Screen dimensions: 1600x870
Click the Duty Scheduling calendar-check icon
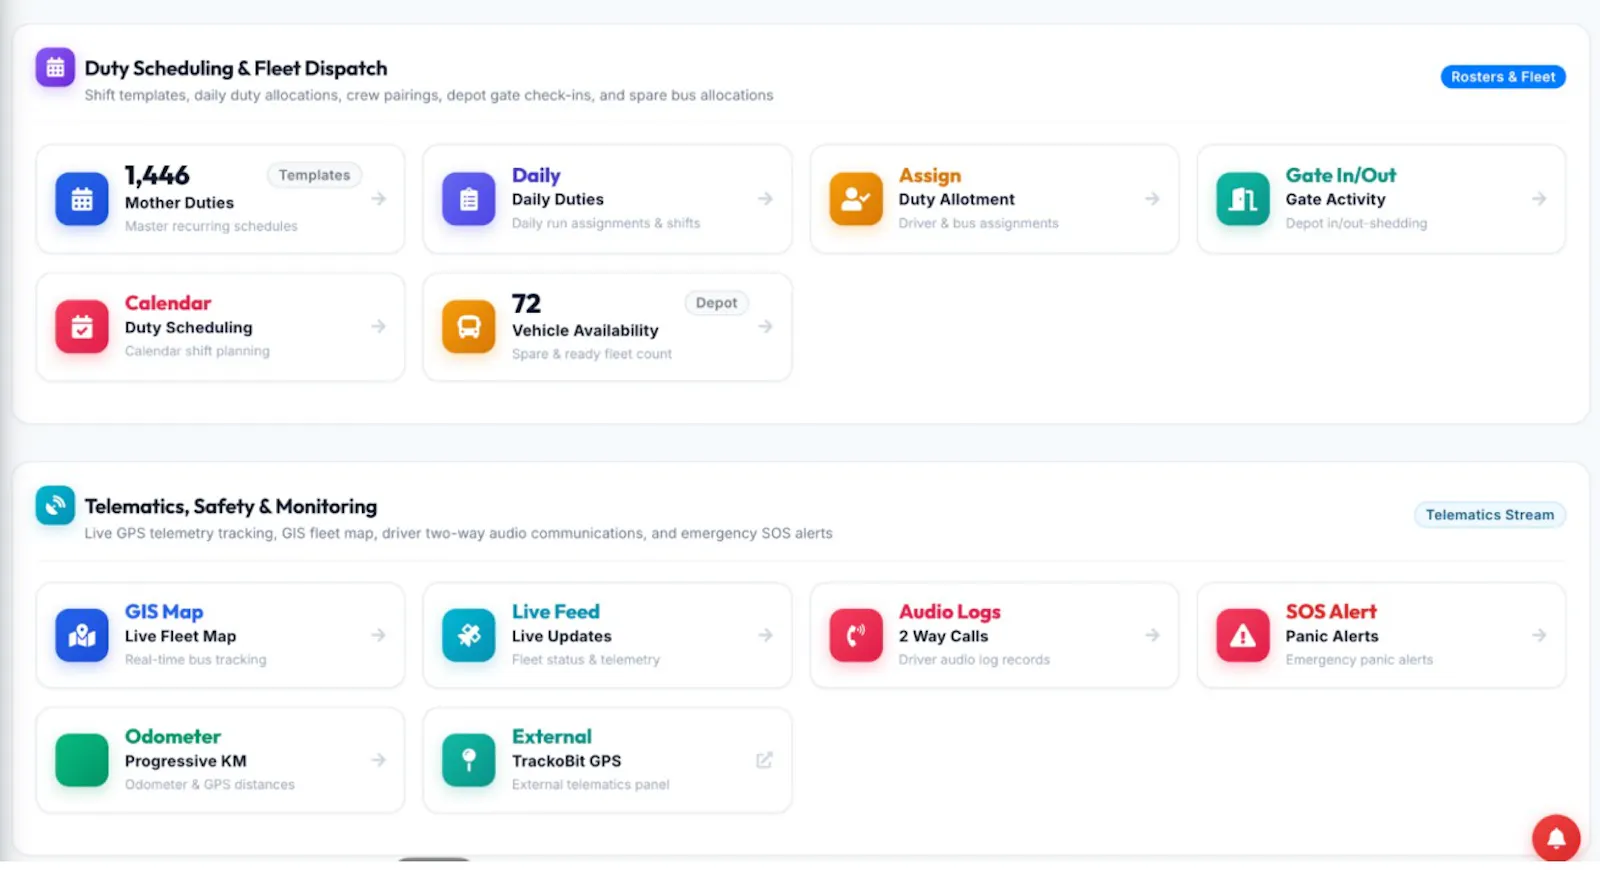[x=82, y=327]
